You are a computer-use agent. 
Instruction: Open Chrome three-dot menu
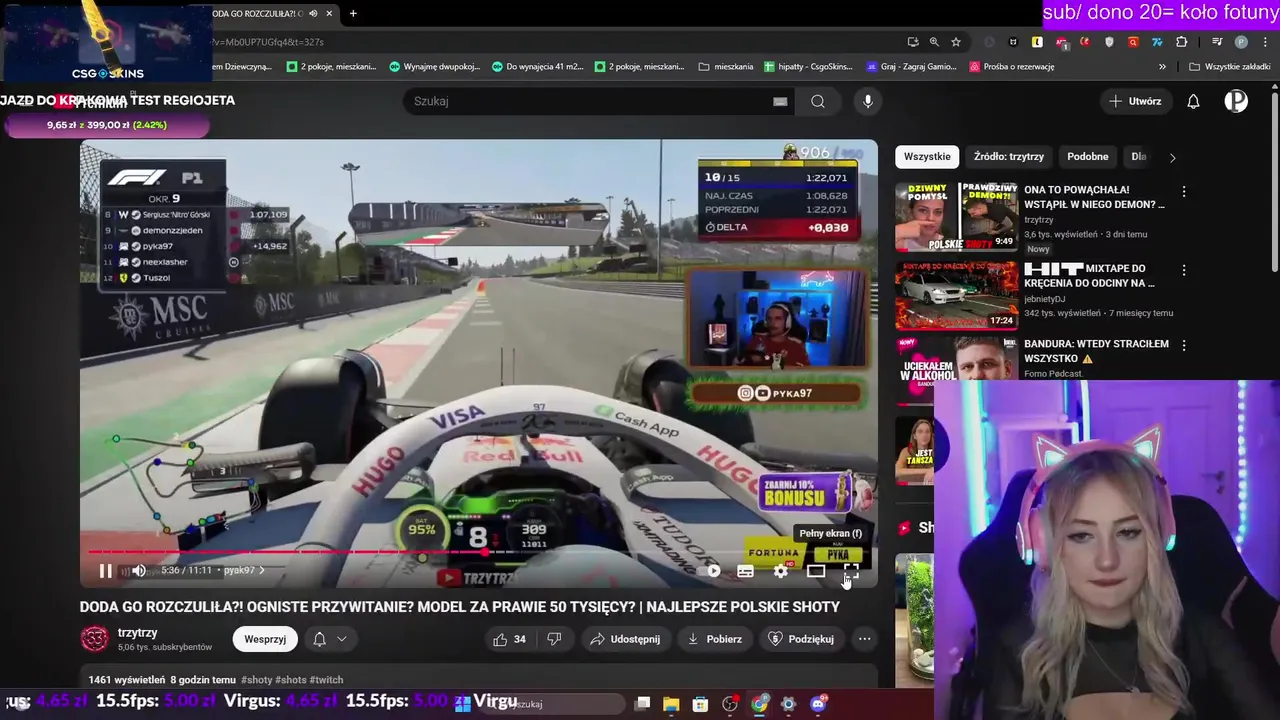pyautogui.click(x=1265, y=42)
